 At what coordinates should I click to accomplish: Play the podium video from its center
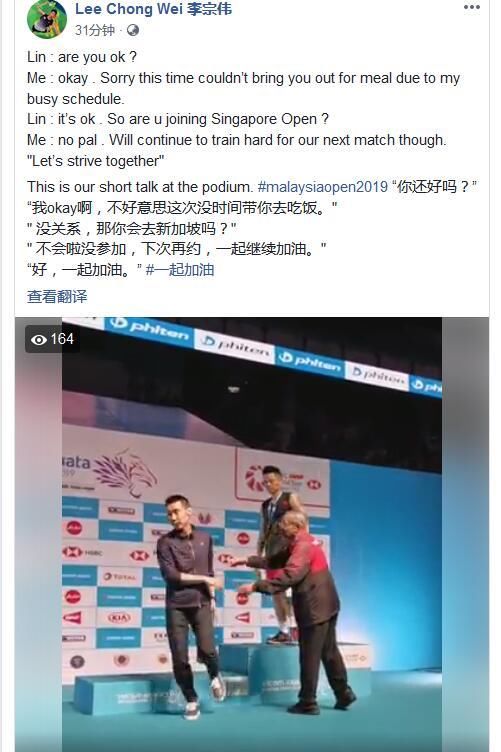point(252,534)
